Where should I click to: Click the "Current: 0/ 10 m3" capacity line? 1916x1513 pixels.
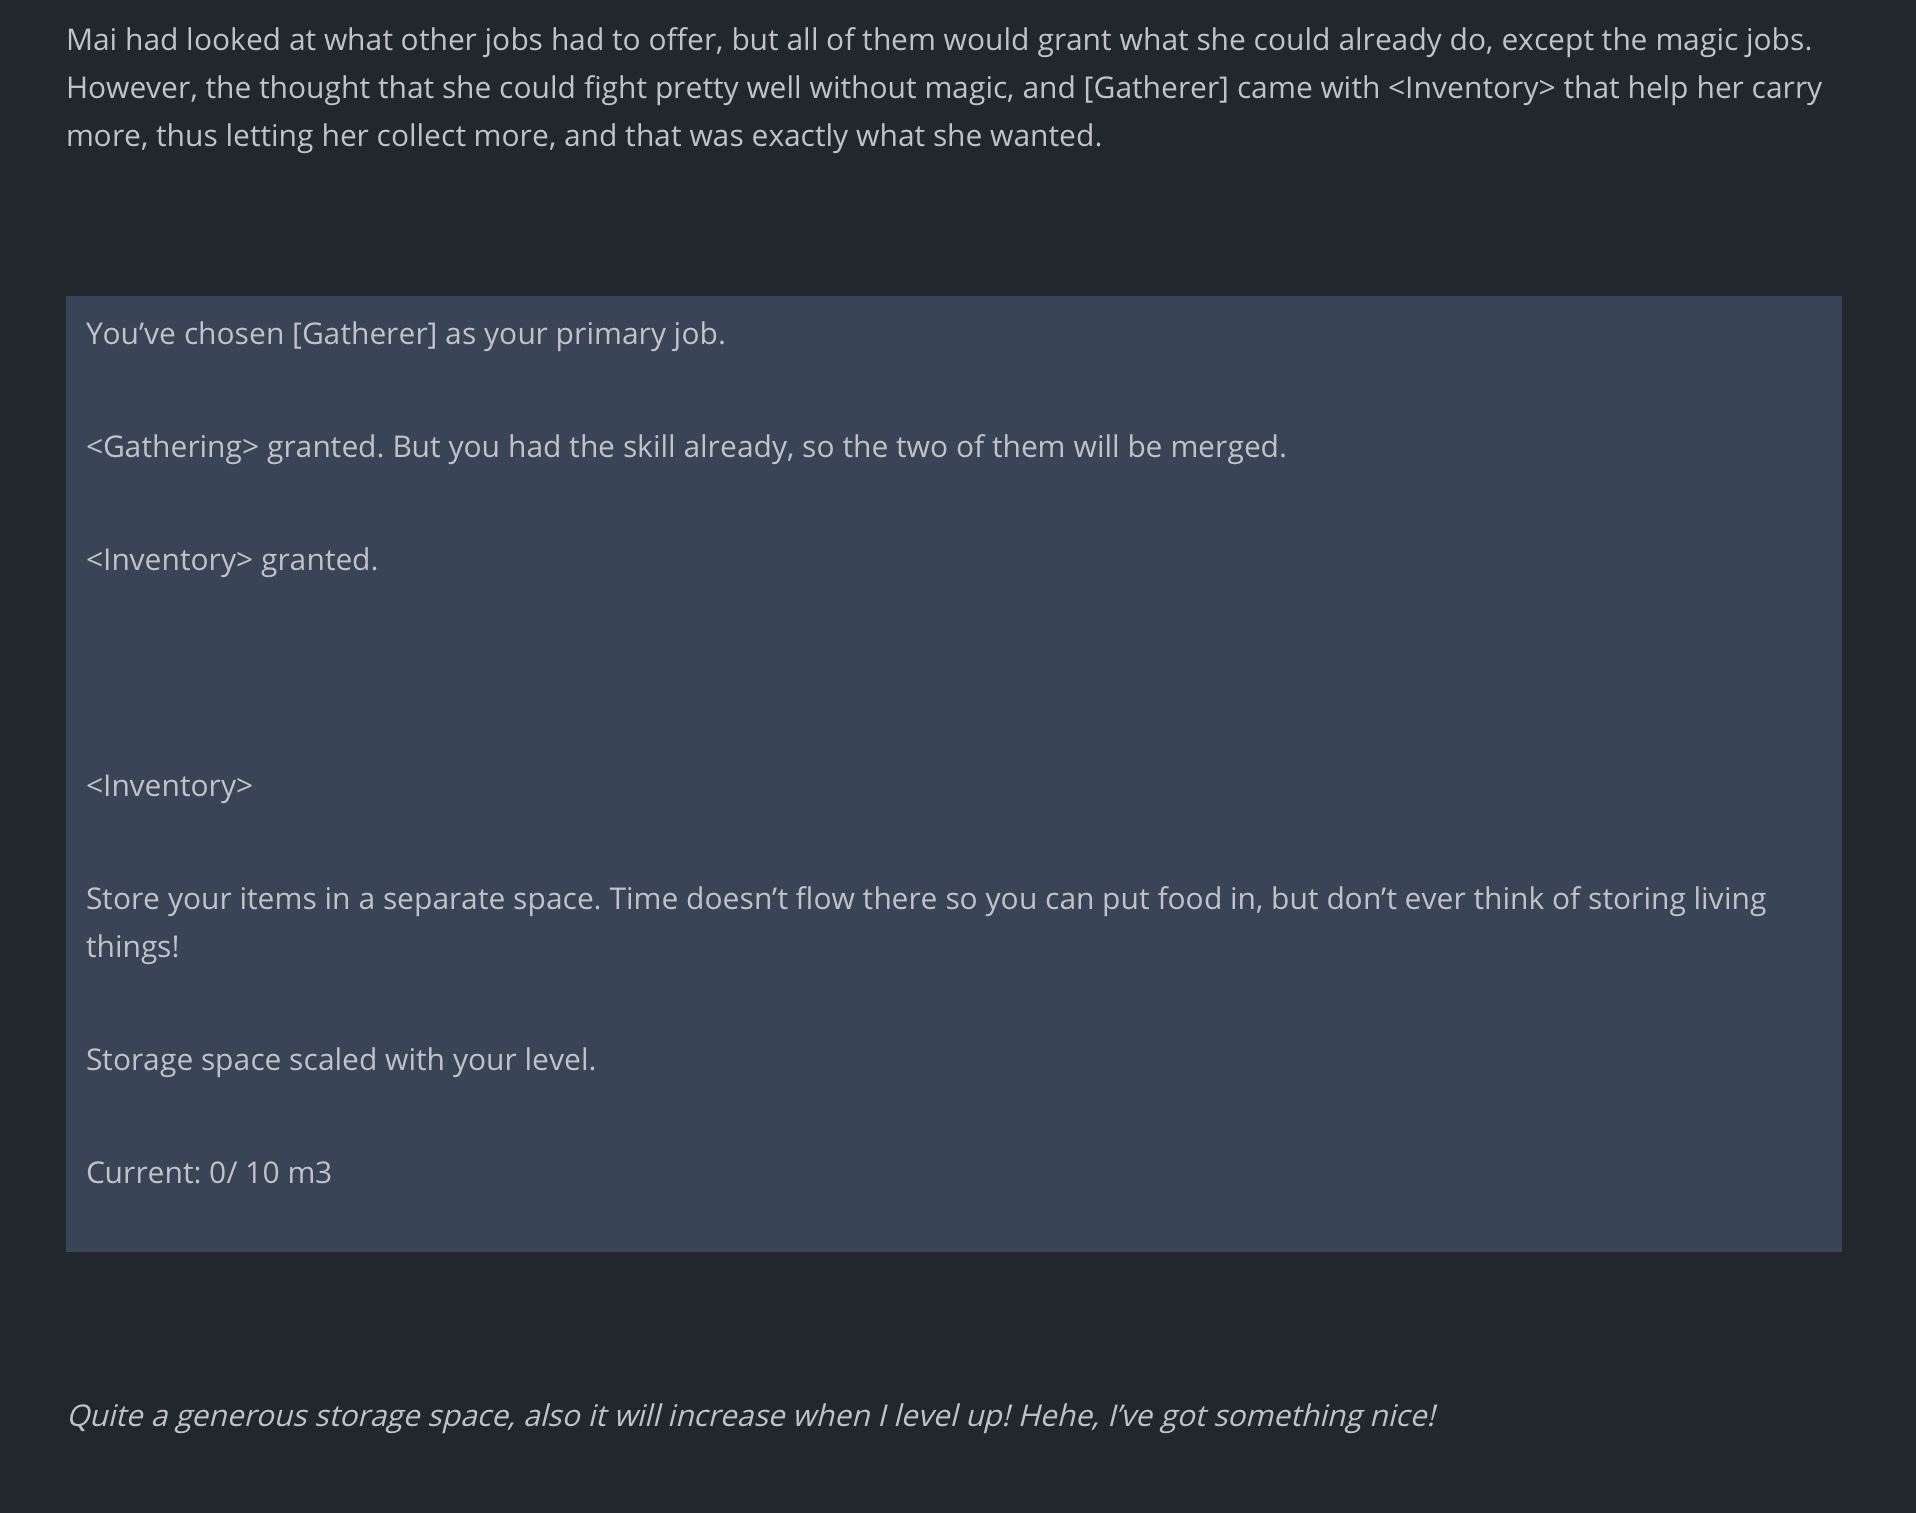208,1173
